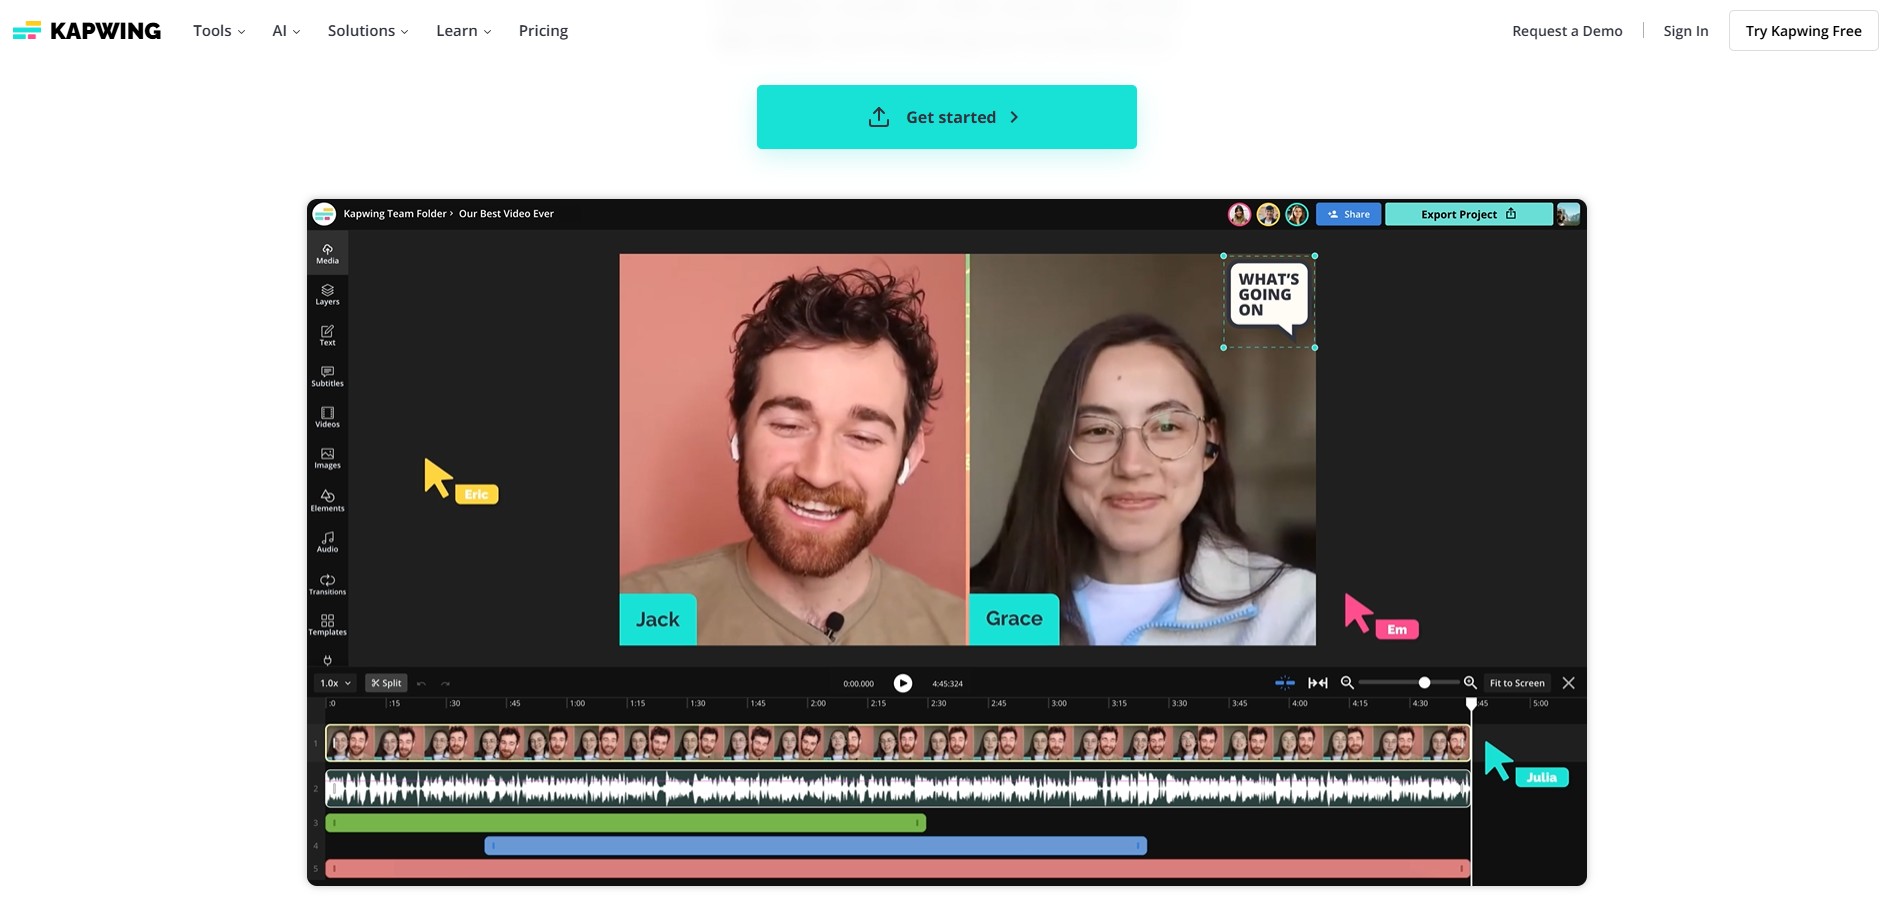1891x898 pixels.
Task: Open the Transitions panel
Action: [x=328, y=584]
